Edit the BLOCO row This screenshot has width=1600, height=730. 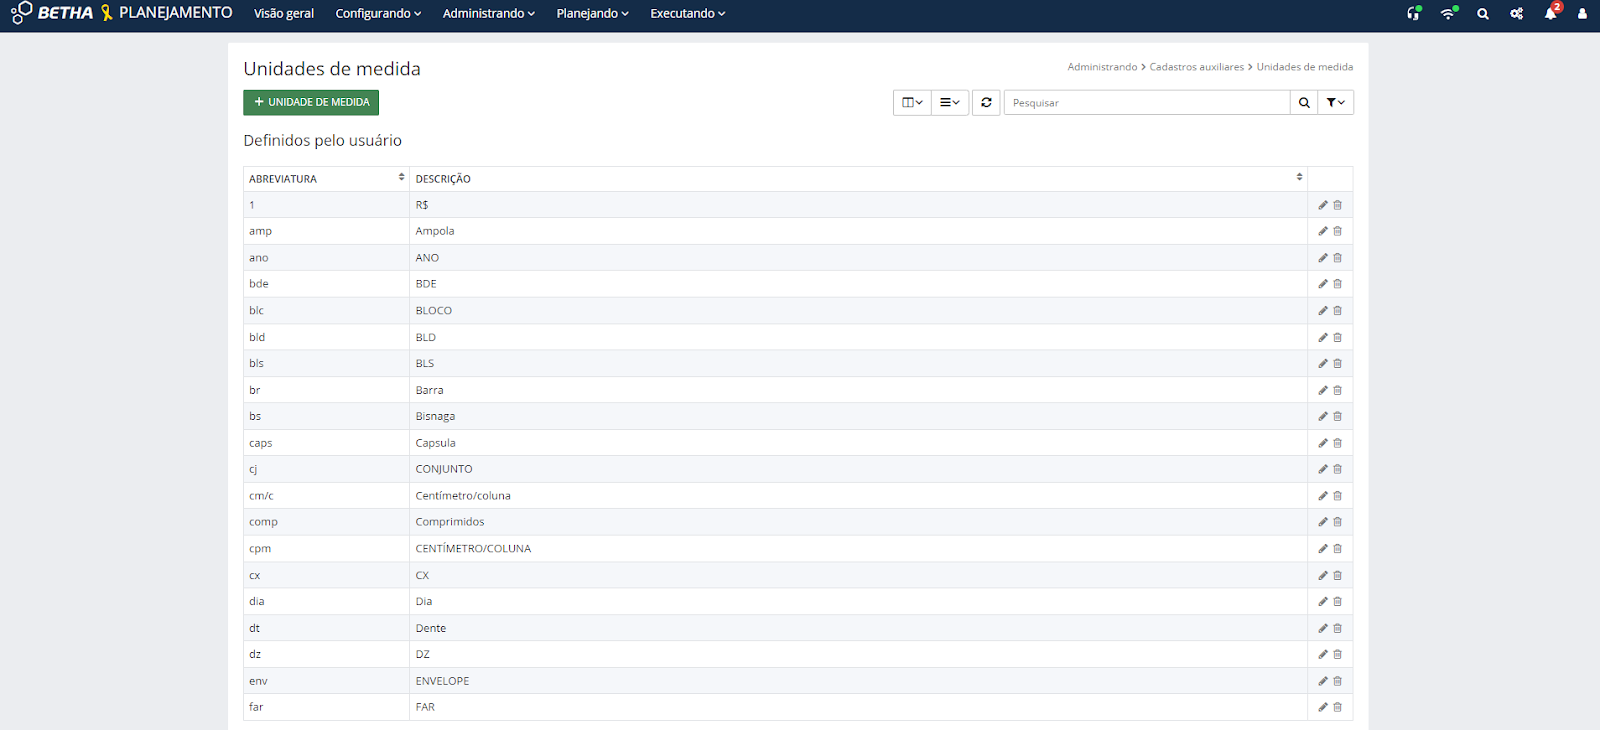click(x=1323, y=311)
